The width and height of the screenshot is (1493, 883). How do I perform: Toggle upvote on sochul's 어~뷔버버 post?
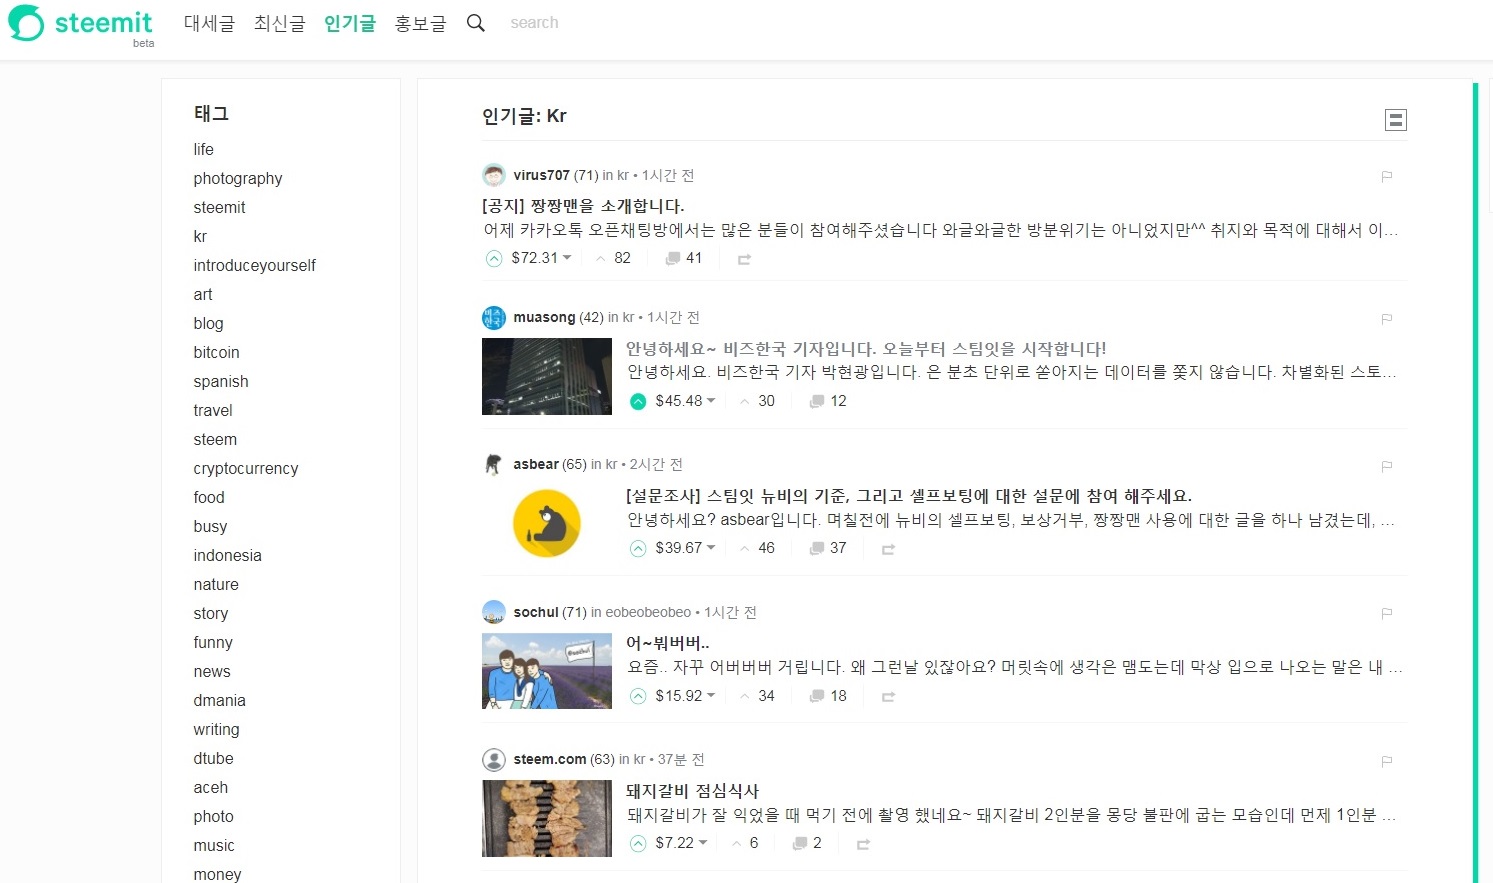[x=637, y=695]
